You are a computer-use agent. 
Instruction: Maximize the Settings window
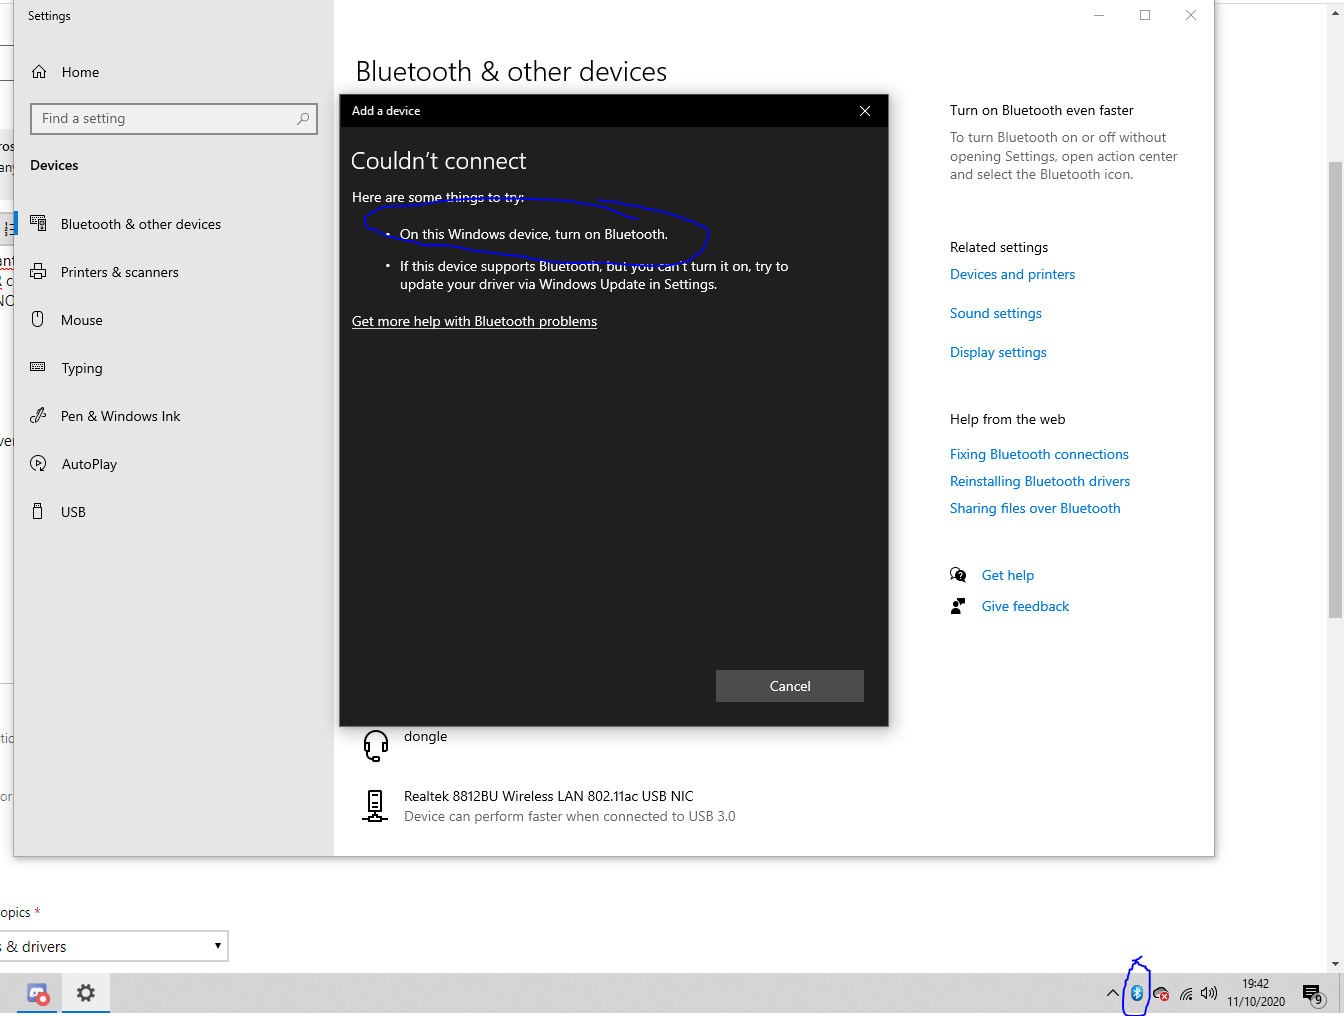[1145, 15]
